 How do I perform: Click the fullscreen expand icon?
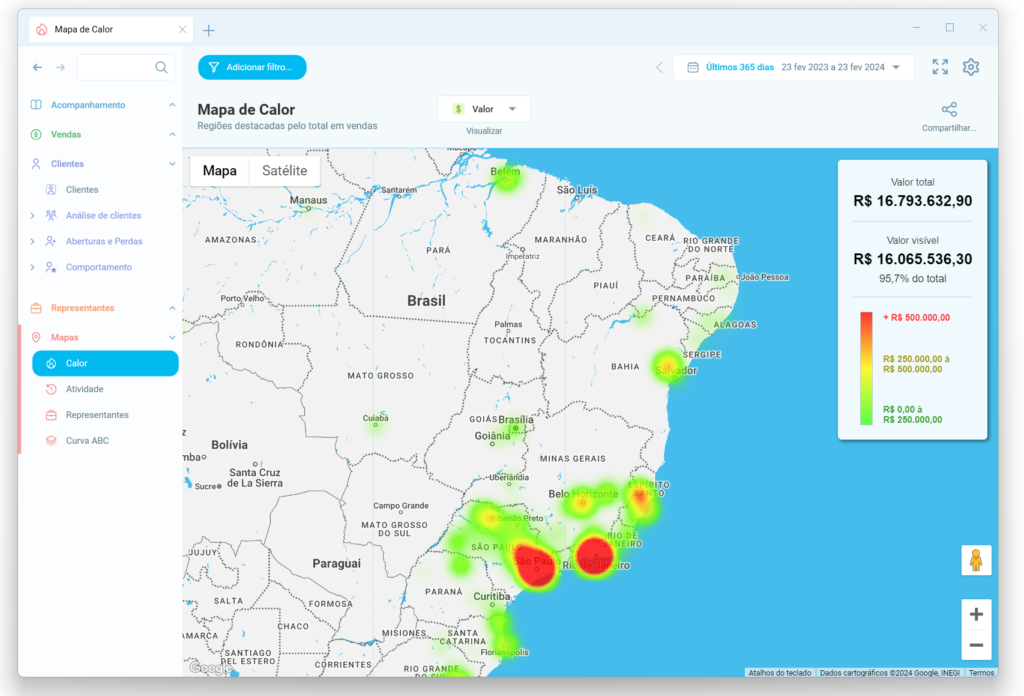tap(939, 67)
